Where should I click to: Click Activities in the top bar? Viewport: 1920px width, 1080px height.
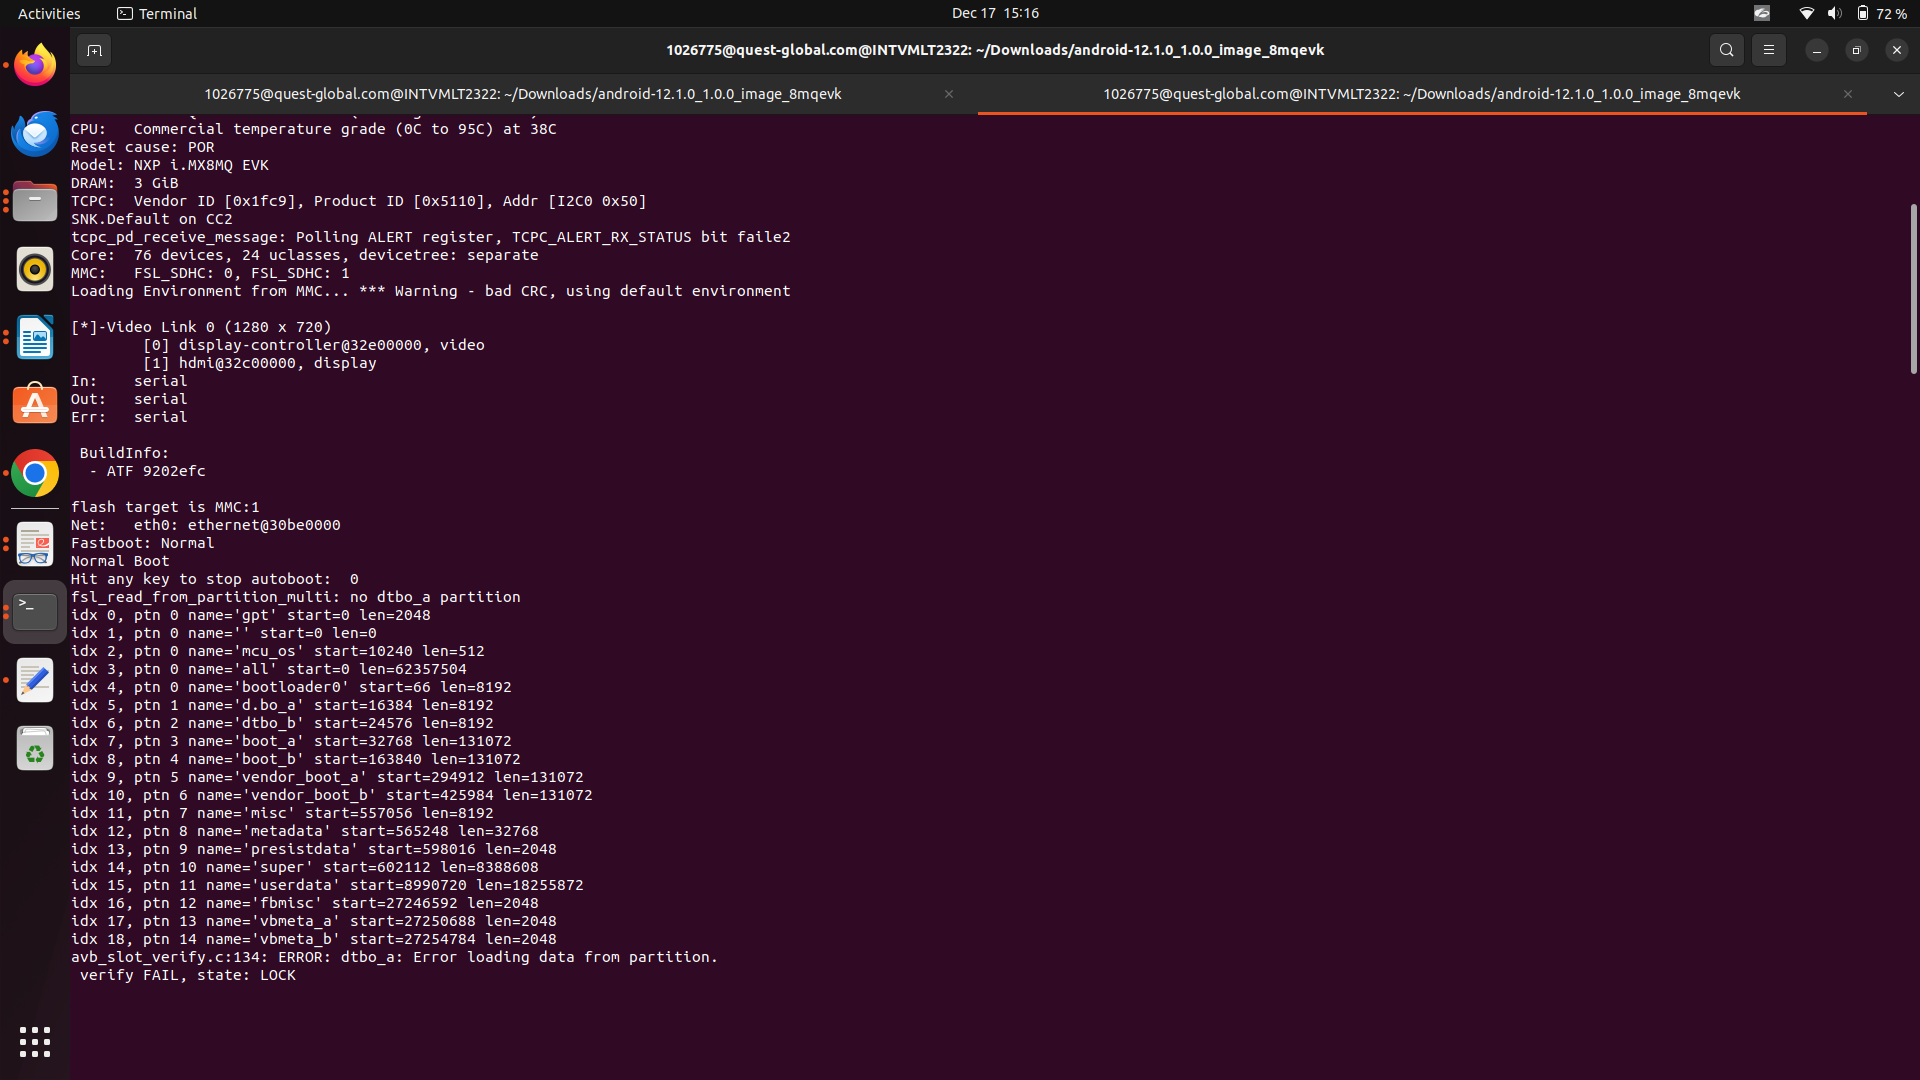click(x=49, y=13)
